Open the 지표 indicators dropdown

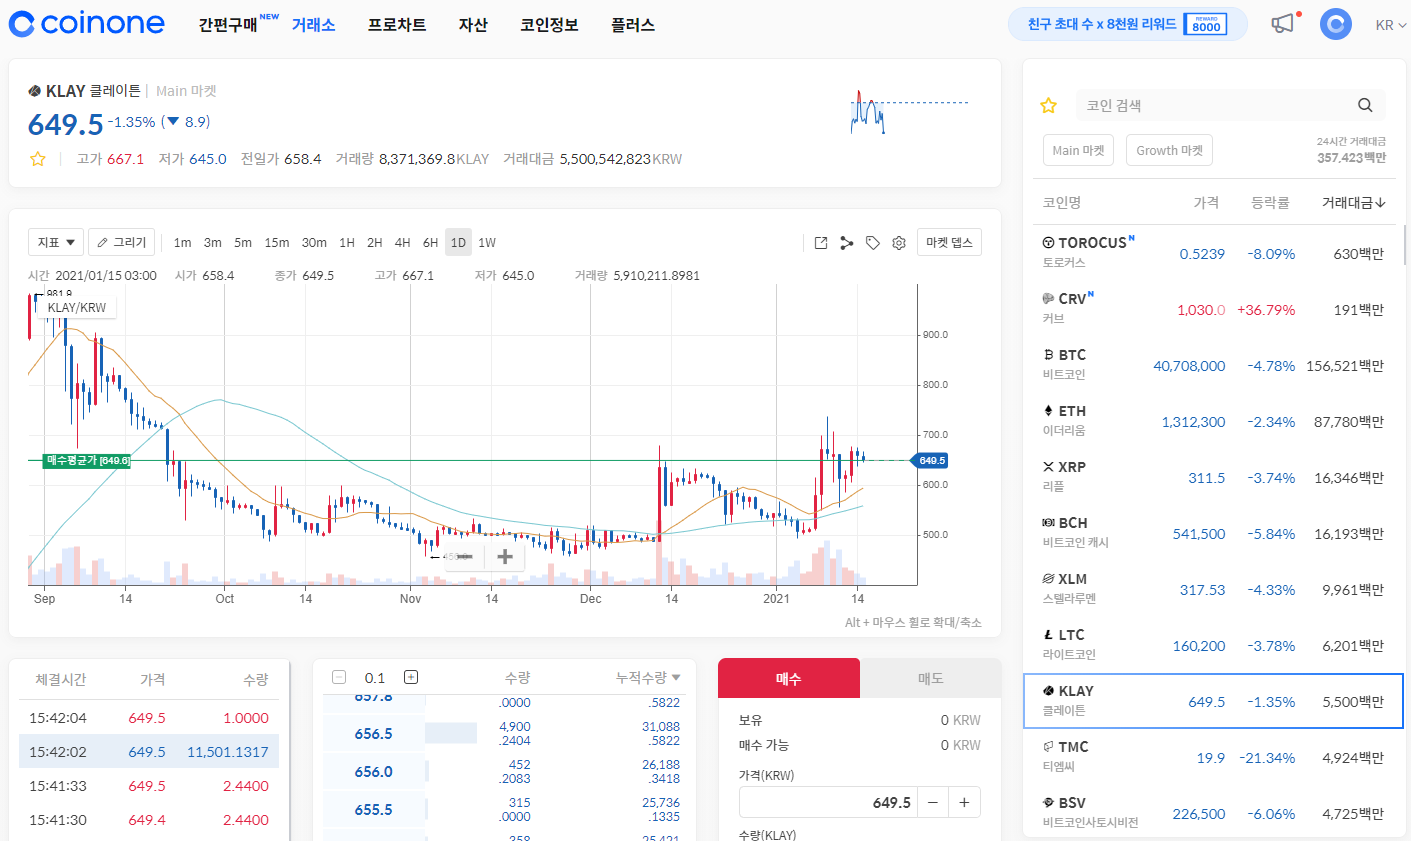(x=55, y=242)
